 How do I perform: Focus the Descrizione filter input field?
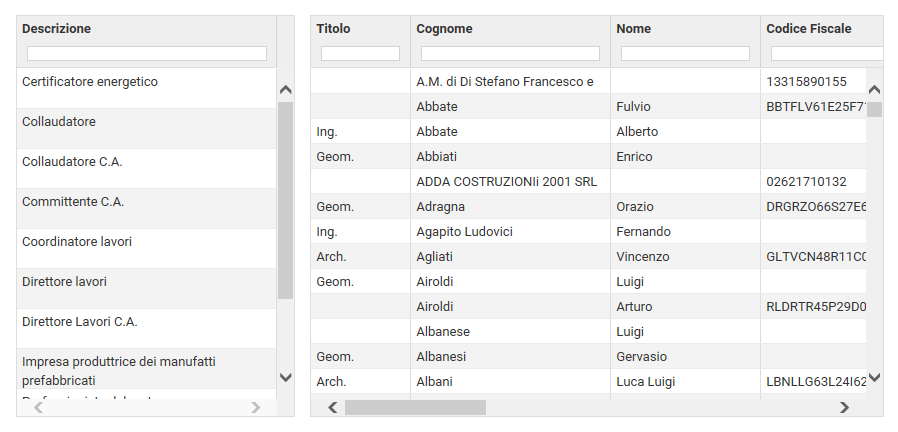(x=147, y=53)
